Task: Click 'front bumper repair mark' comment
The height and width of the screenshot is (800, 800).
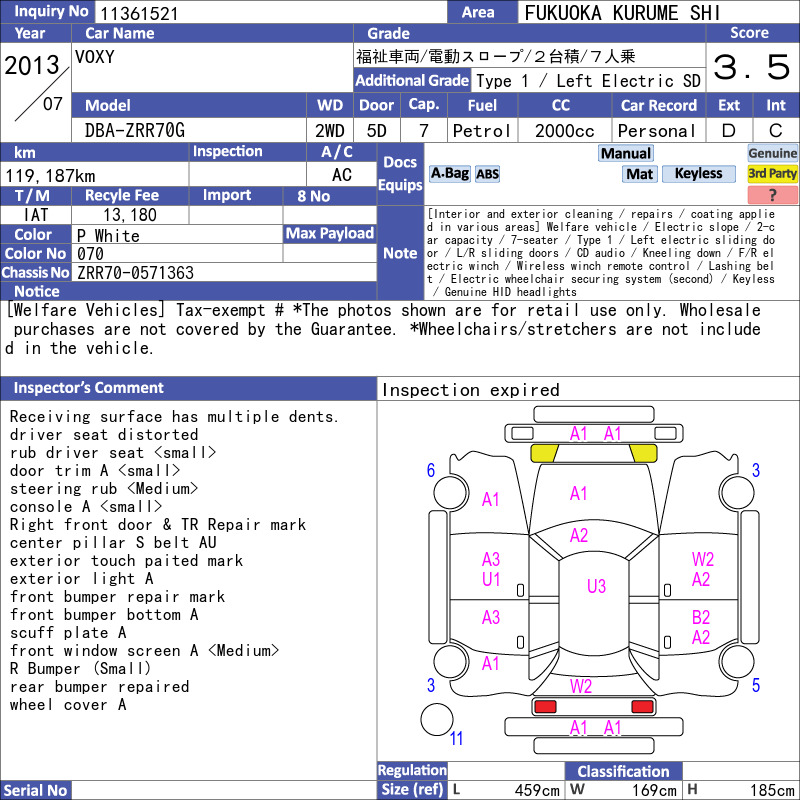Action: tap(117, 596)
